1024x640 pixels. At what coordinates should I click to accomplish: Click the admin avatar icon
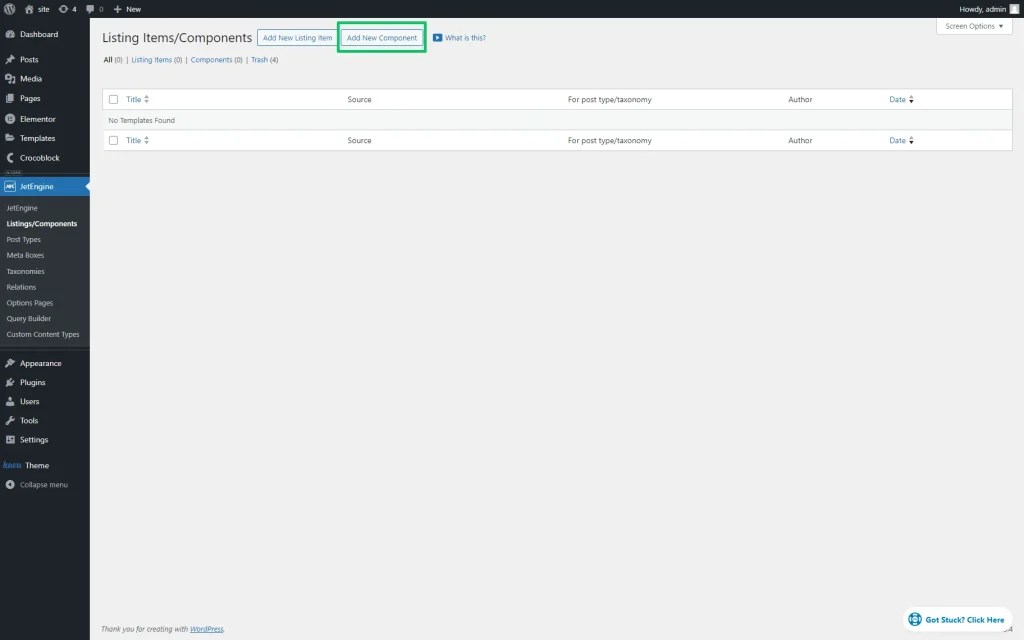1014,9
